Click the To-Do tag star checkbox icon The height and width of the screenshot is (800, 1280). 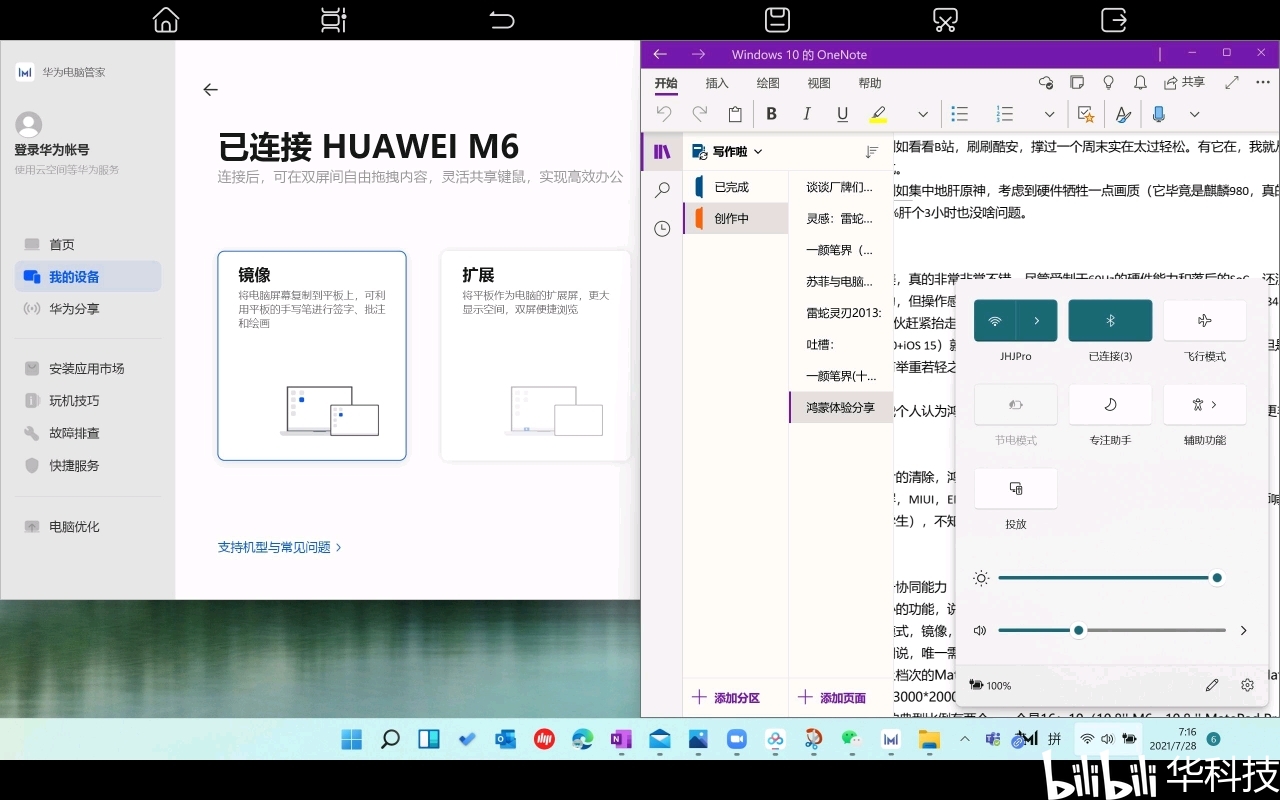point(1086,114)
